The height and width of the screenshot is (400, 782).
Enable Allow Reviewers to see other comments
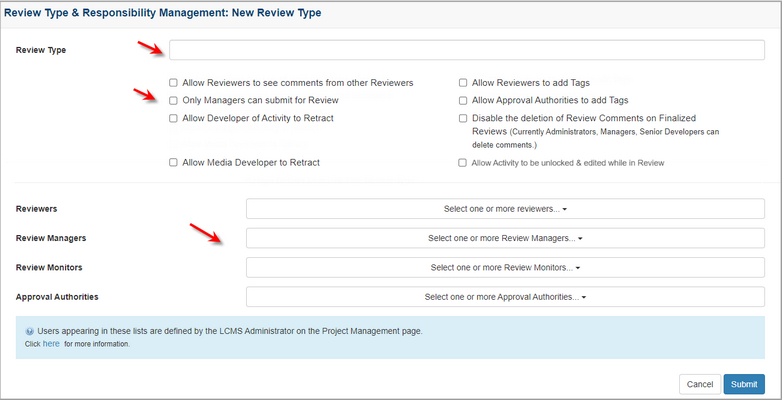(174, 83)
